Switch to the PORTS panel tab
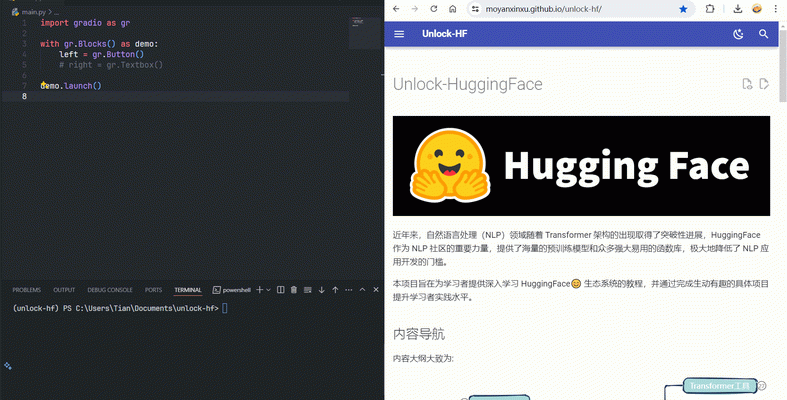 click(x=154, y=290)
